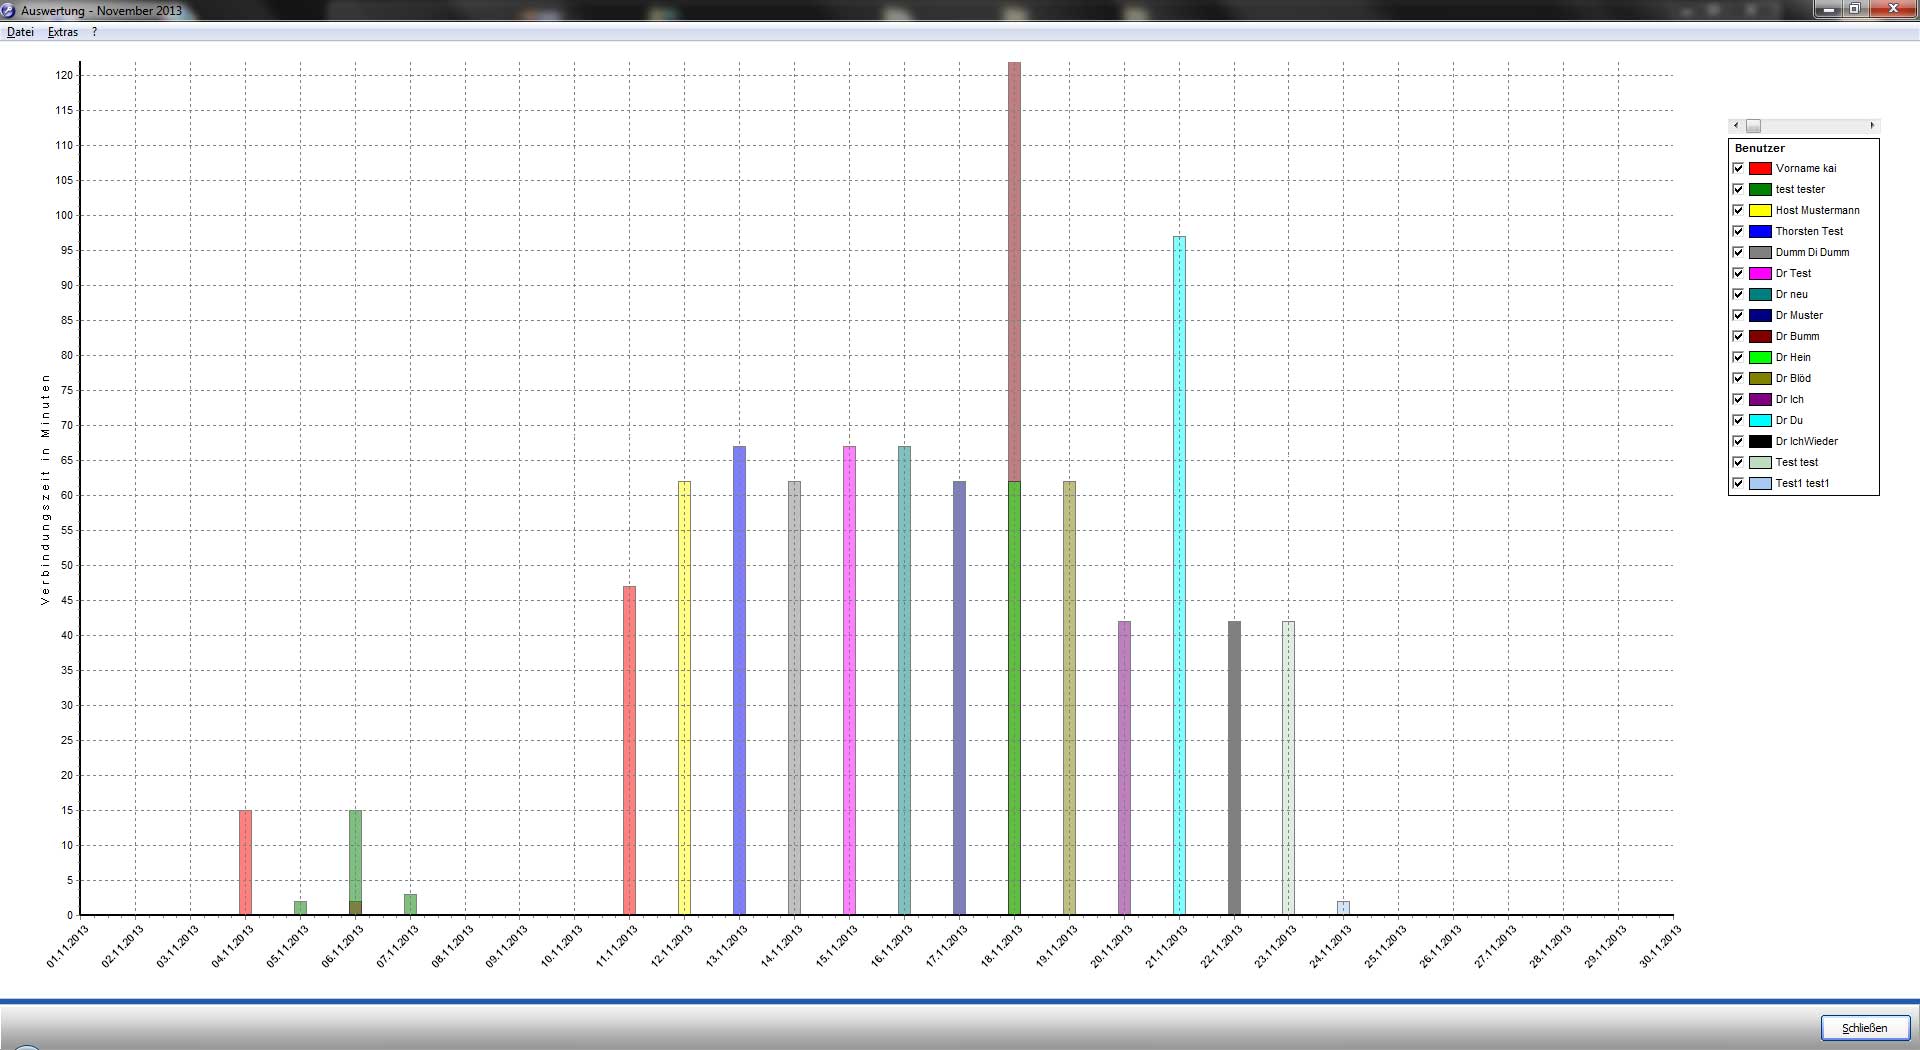Click the teal bar on 16.11.2013
Screen dimensions: 1920x1050
pyautogui.click(x=904, y=681)
